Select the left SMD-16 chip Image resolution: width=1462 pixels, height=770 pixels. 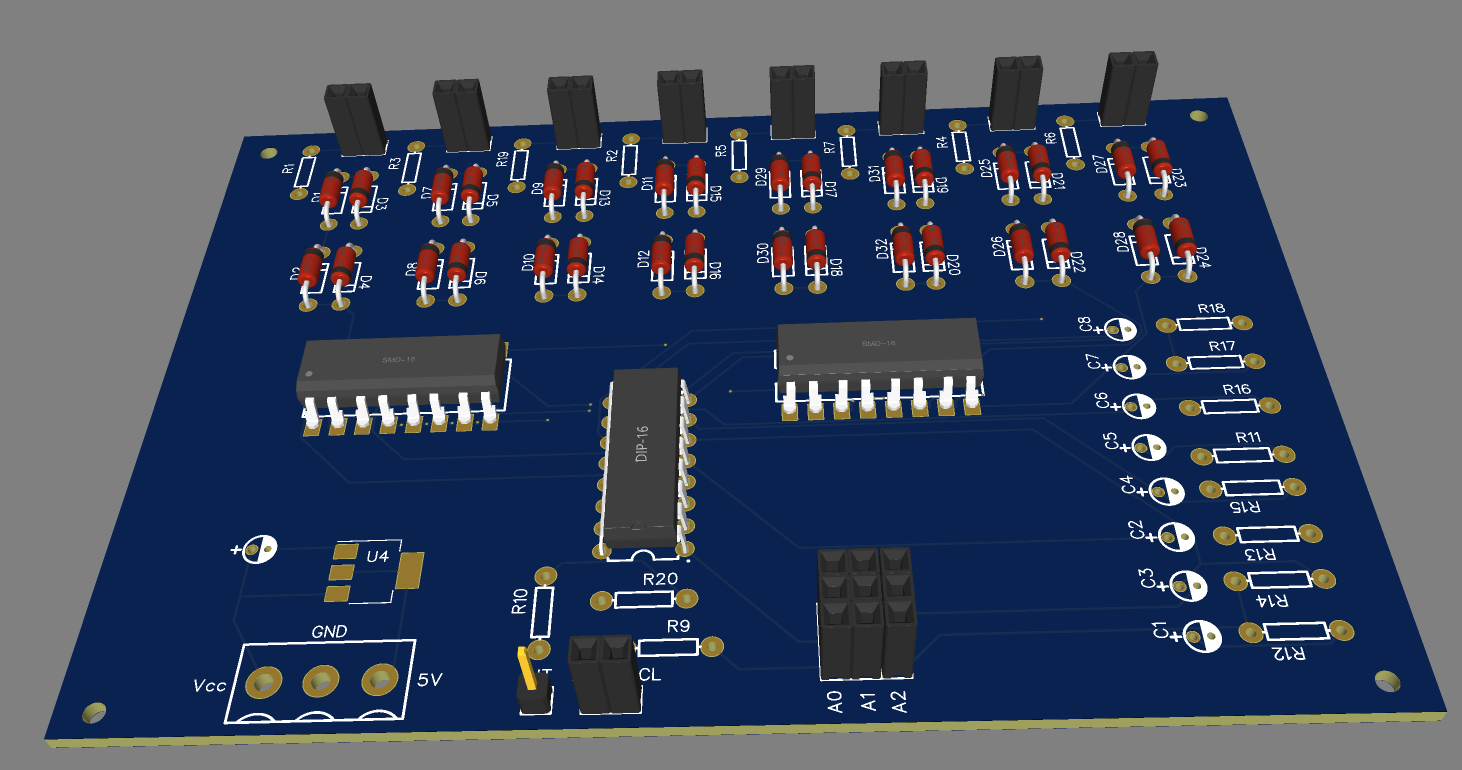[x=400, y=366]
